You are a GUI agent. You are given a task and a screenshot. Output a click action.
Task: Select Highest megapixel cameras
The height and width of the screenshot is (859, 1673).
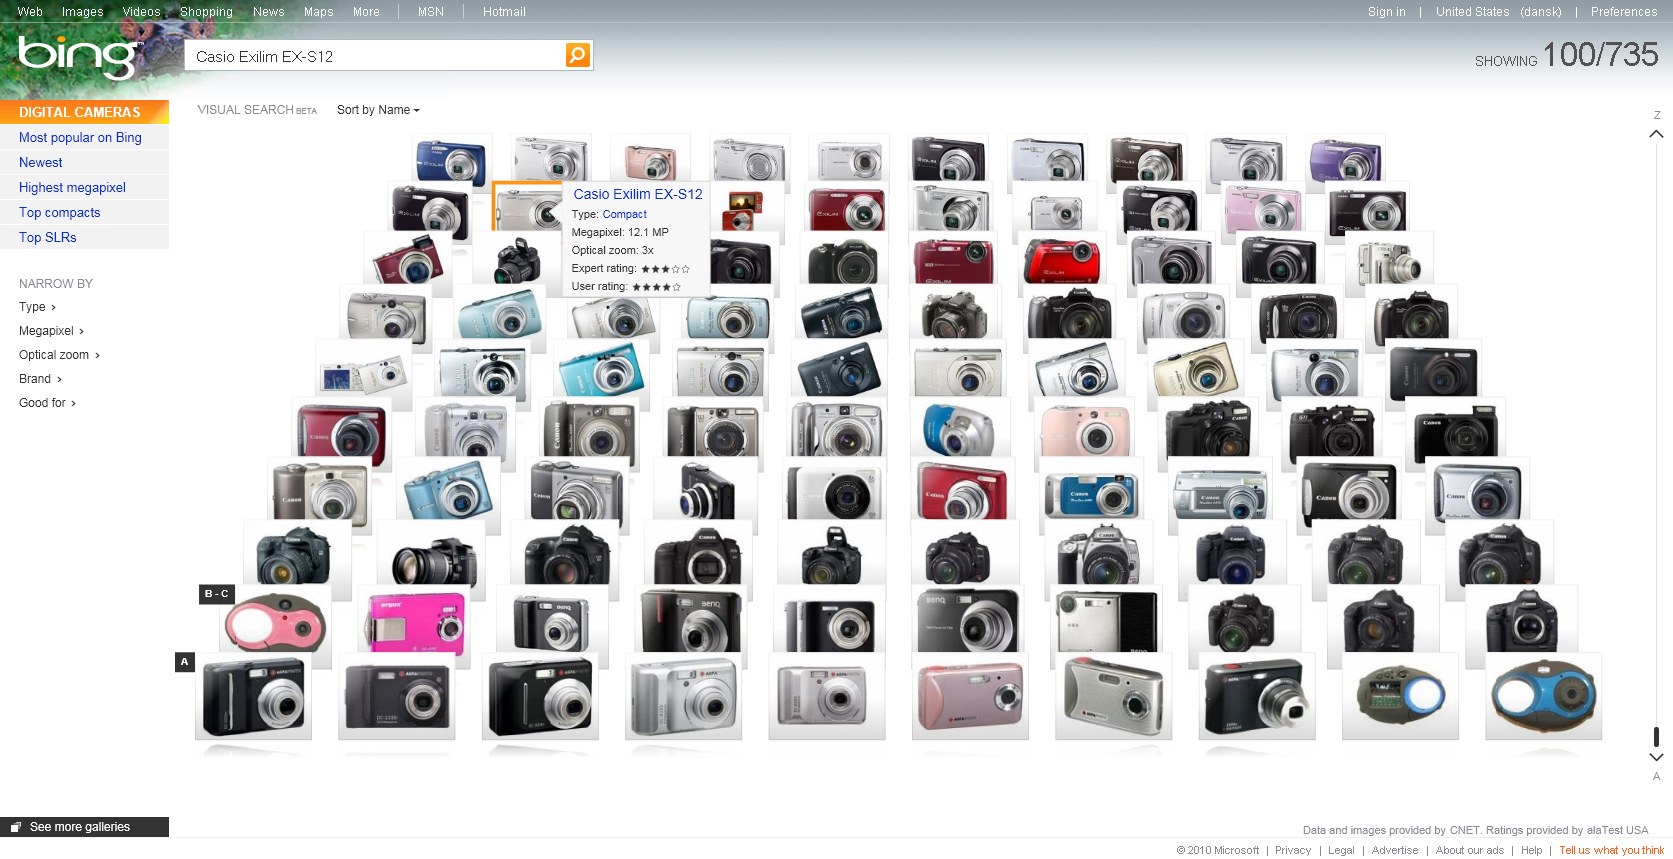(72, 188)
